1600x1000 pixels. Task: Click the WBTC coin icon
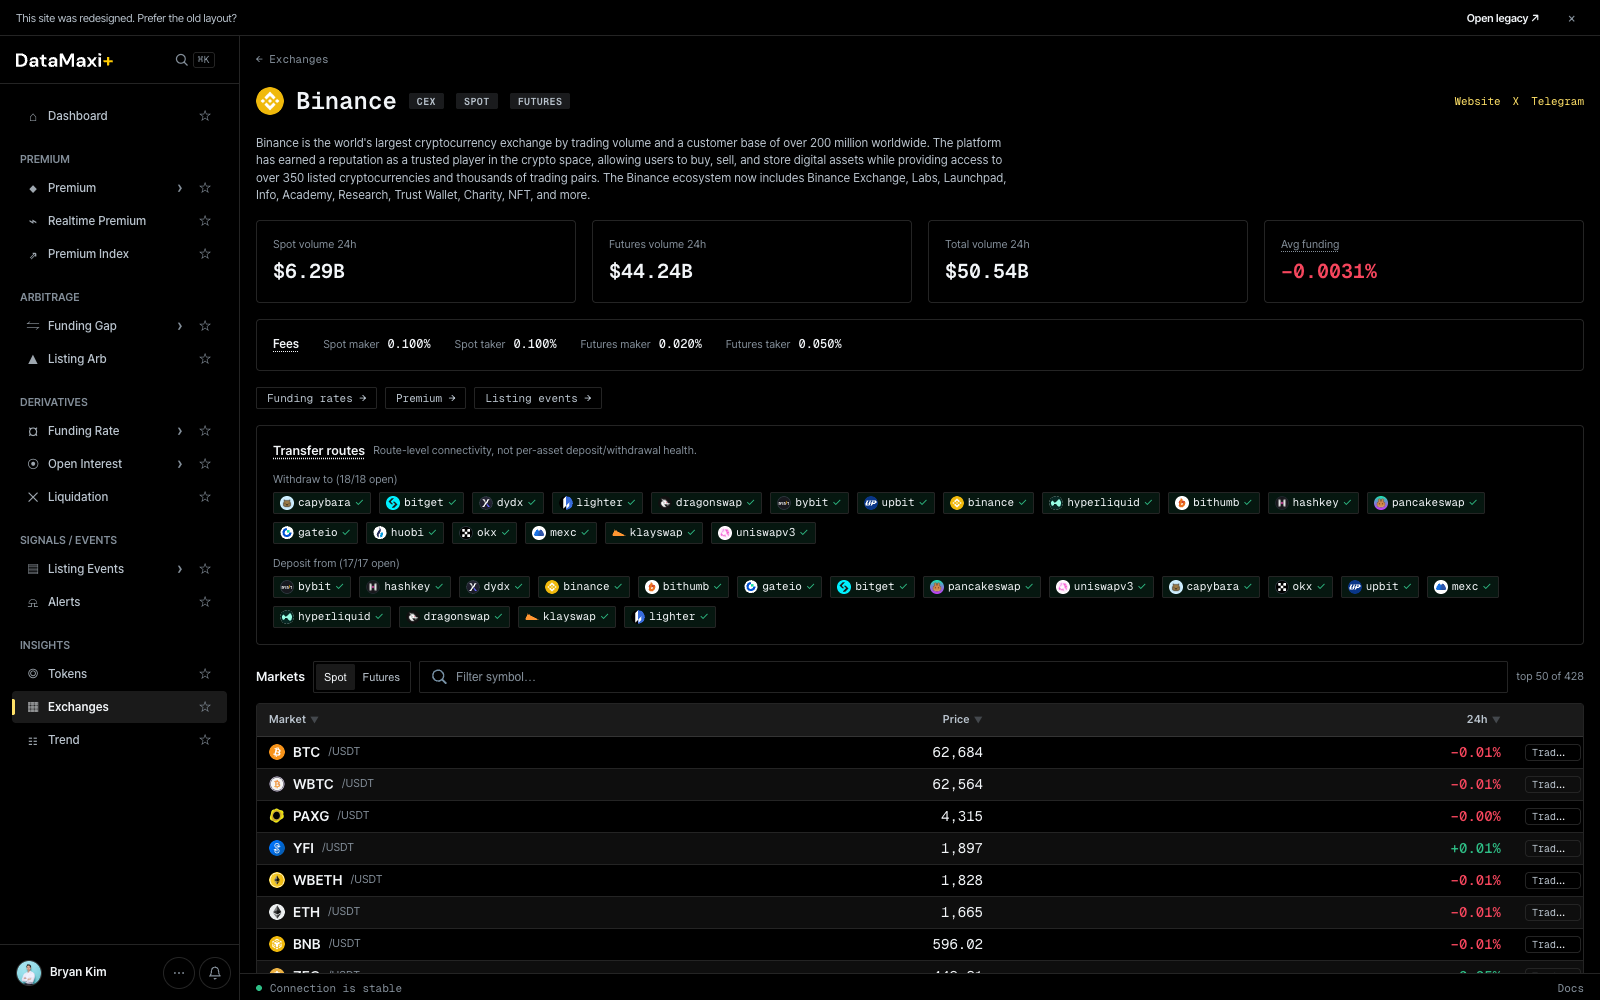pyautogui.click(x=277, y=784)
